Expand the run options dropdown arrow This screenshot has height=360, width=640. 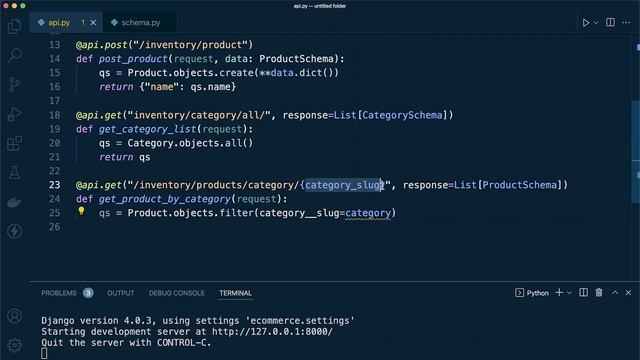tap(596, 23)
